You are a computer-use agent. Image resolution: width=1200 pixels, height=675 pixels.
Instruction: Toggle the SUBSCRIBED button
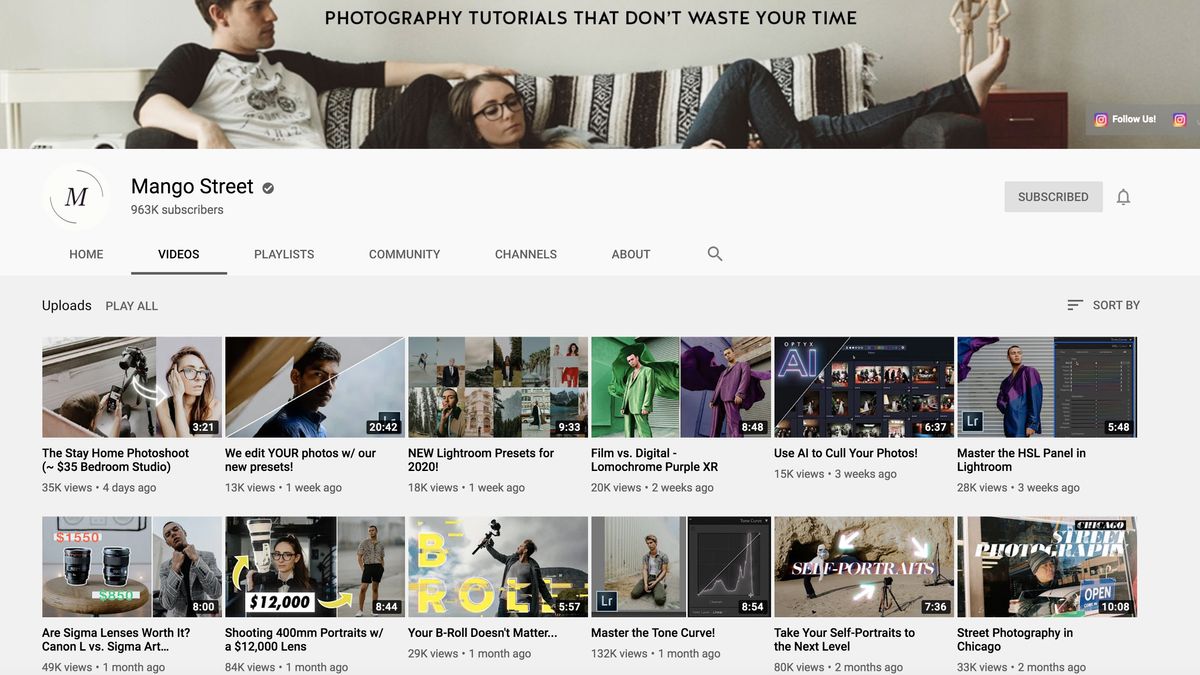pyautogui.click(x=1053, y=196)
